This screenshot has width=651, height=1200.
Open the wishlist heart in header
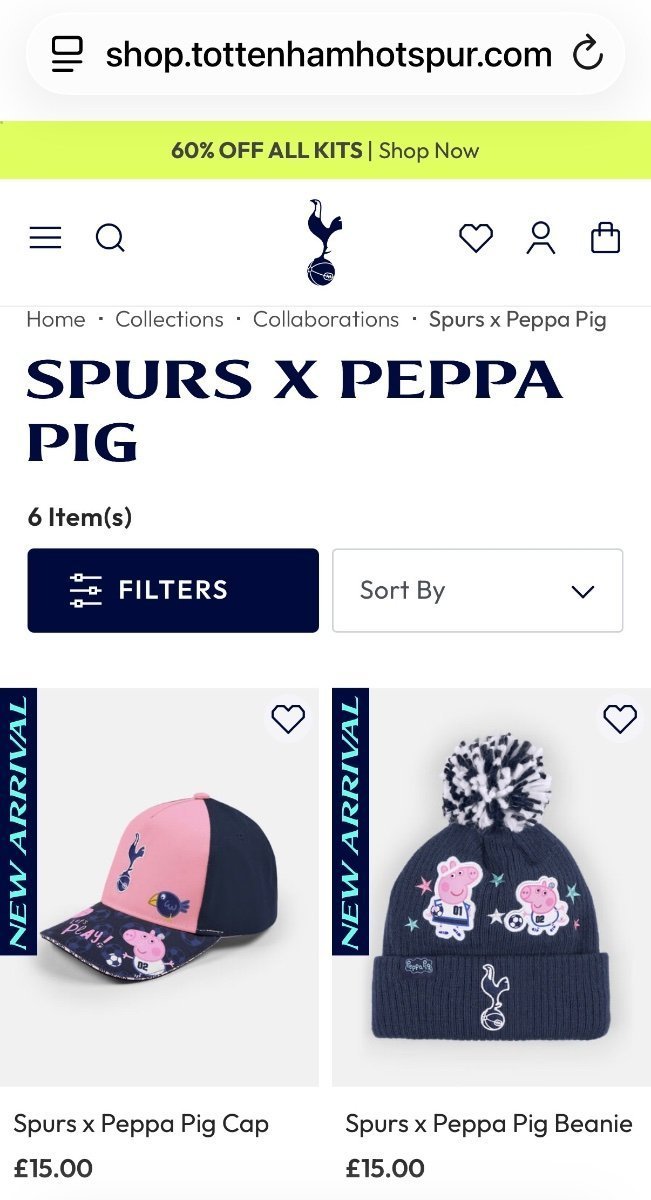[475, 238]
